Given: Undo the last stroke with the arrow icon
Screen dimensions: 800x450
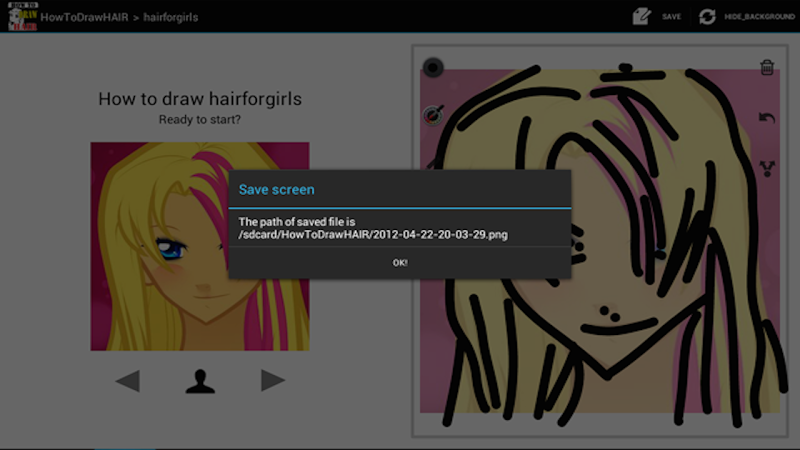Looking at the screenshot, I should click(767, 118).
